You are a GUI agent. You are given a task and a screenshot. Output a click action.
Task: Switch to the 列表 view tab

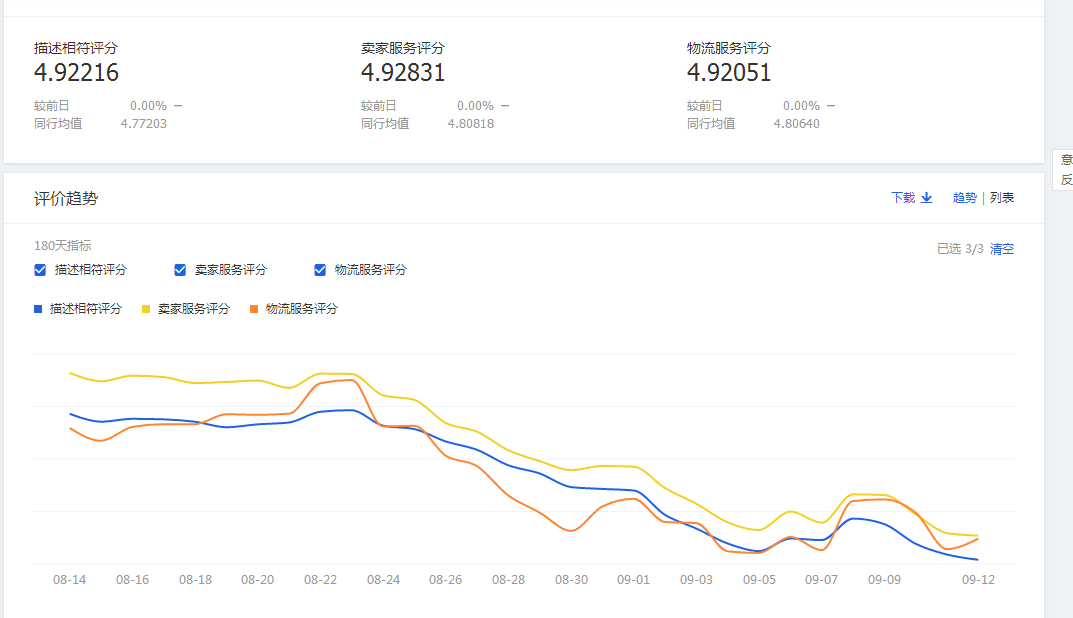[1002, 198]
